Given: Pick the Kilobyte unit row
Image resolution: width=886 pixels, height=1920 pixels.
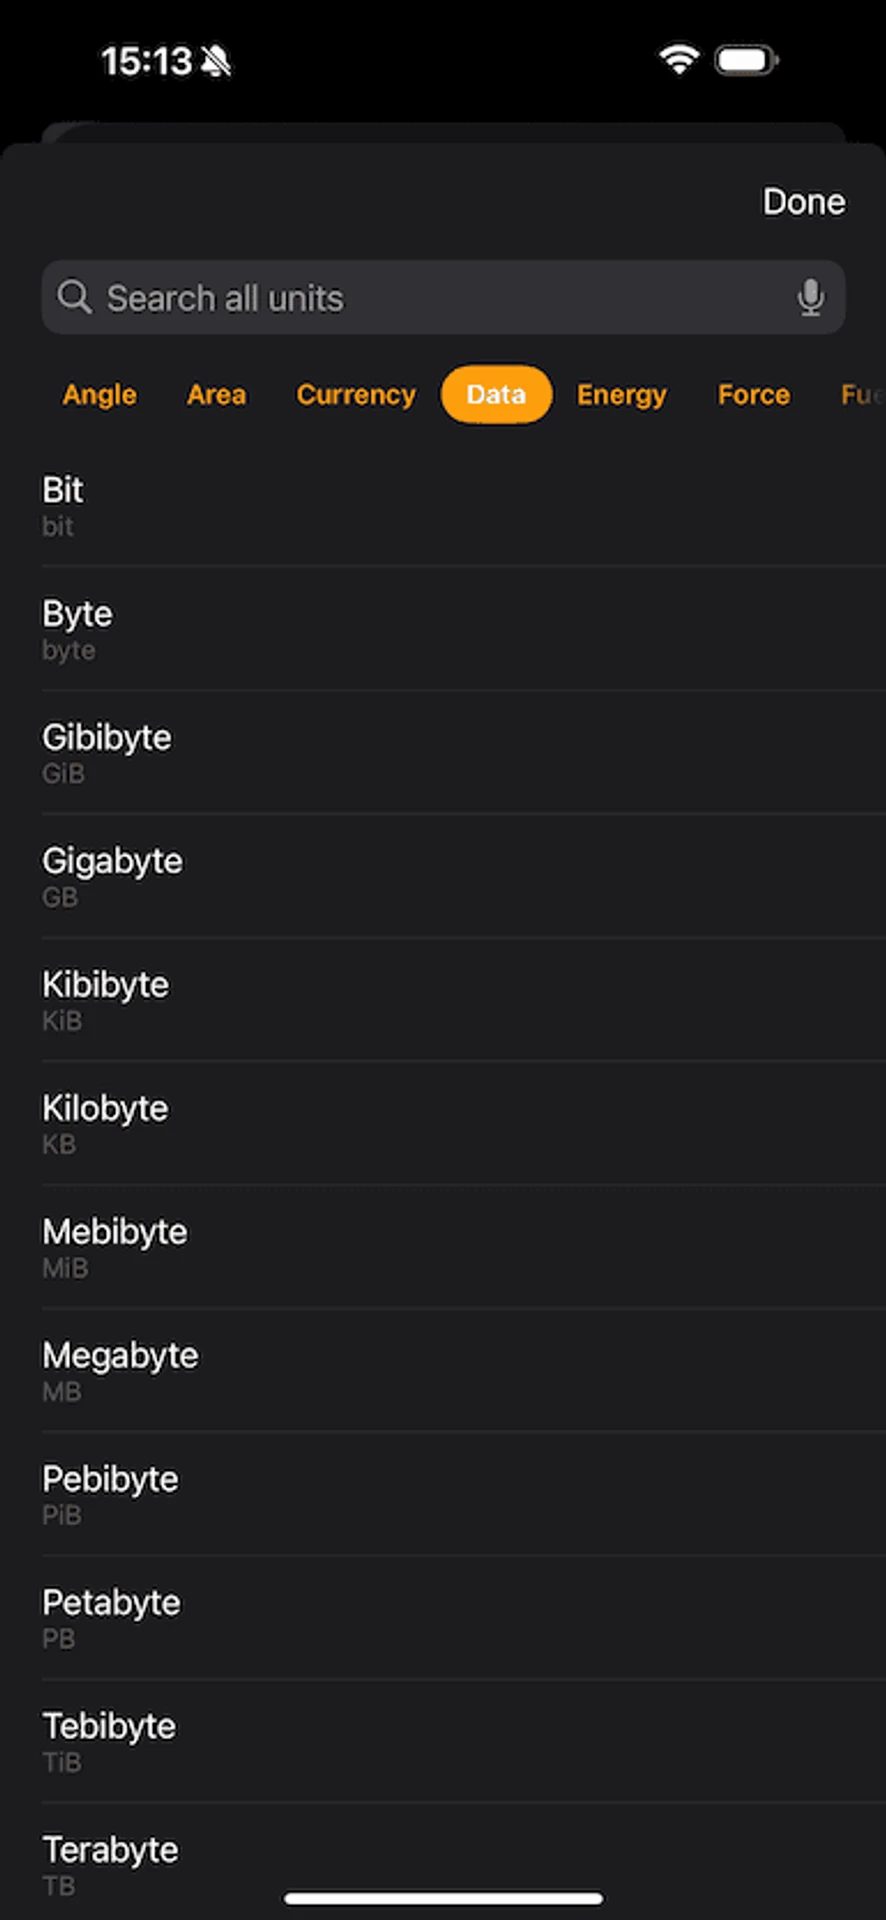Looking at the screenshot, I should pyautogui.click(x=464, y=1124).
